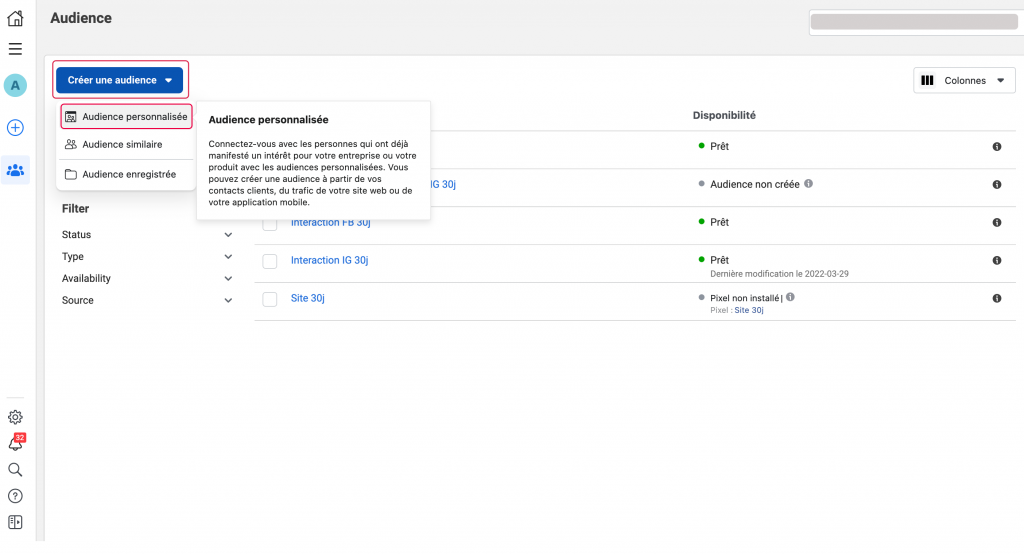Open the Site 30j audience name link

308,298
